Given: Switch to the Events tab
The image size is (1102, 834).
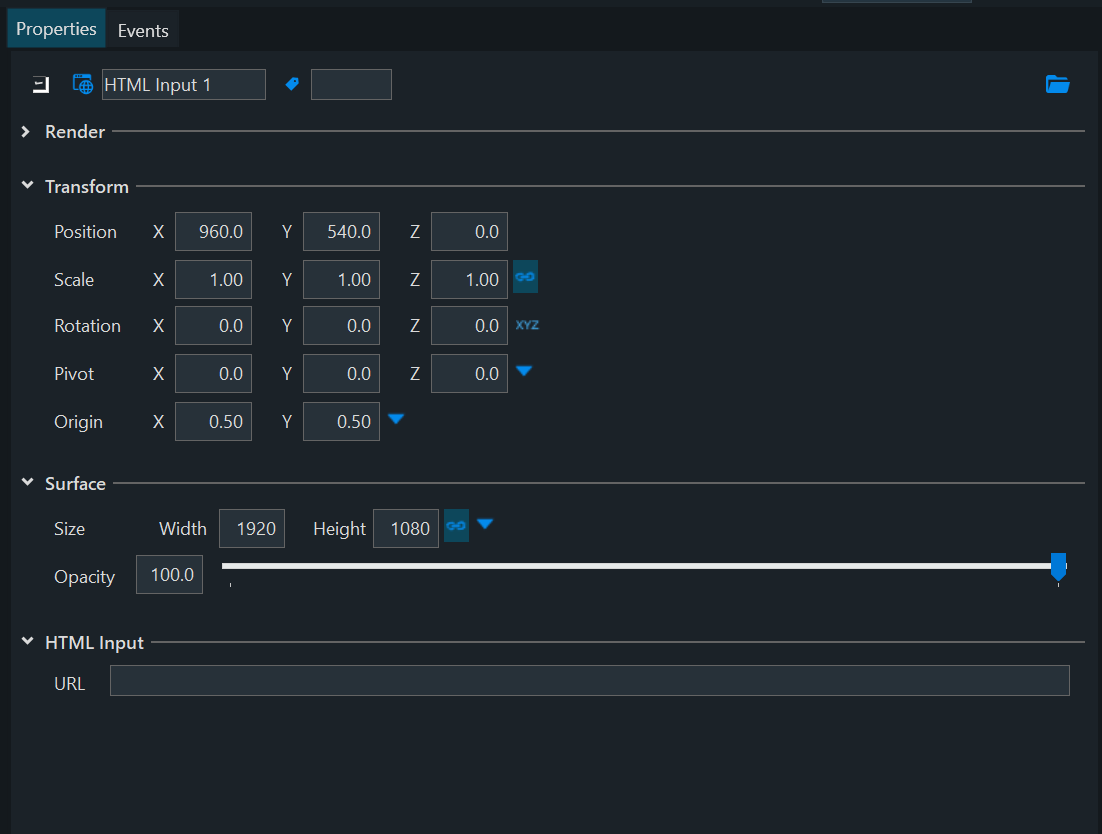Looking at the screenshot, I should [143, 31].
